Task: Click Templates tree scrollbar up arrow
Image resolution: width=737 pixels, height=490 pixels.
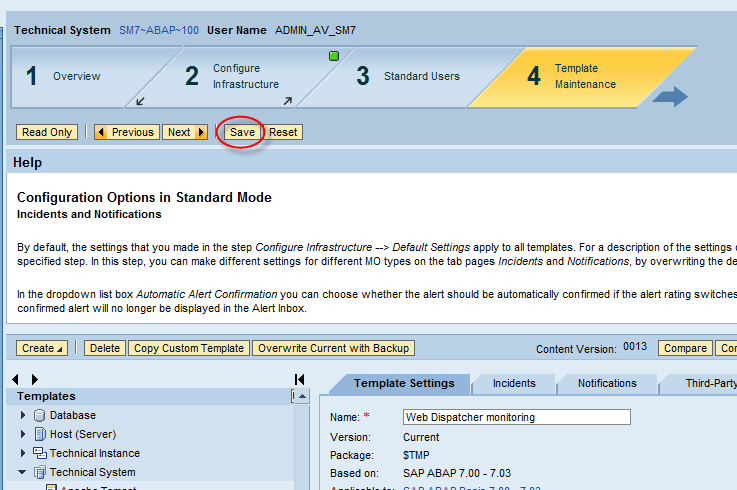Action: pyautogui.click(x=302, y=396)
